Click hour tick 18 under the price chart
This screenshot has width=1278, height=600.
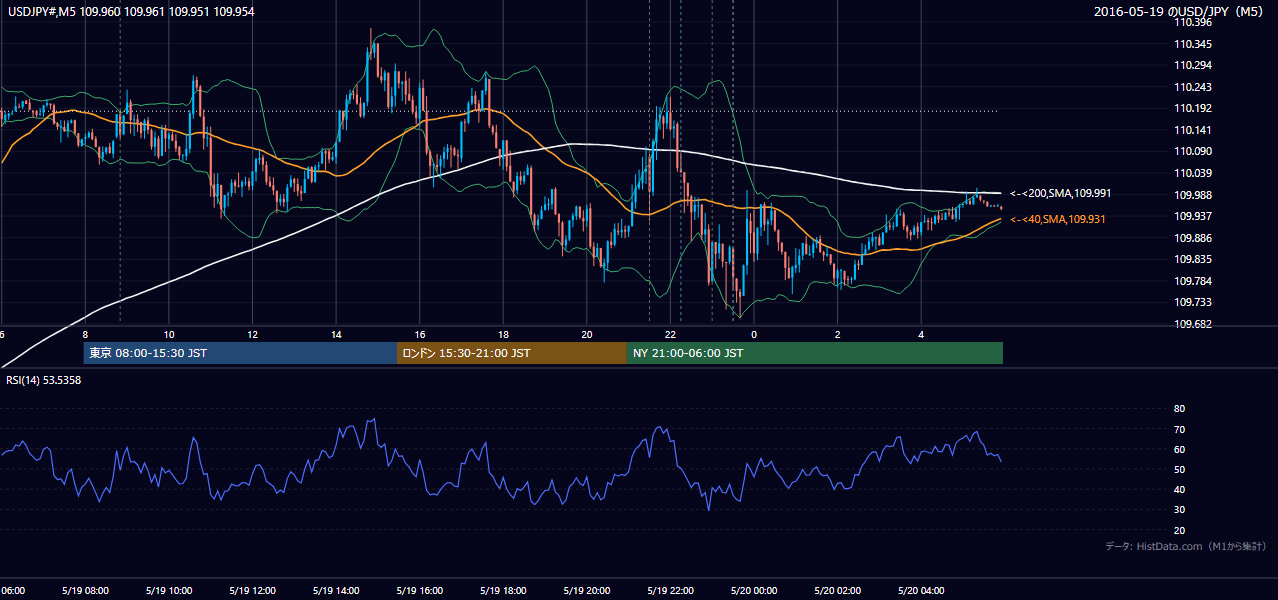click(503, 335)
